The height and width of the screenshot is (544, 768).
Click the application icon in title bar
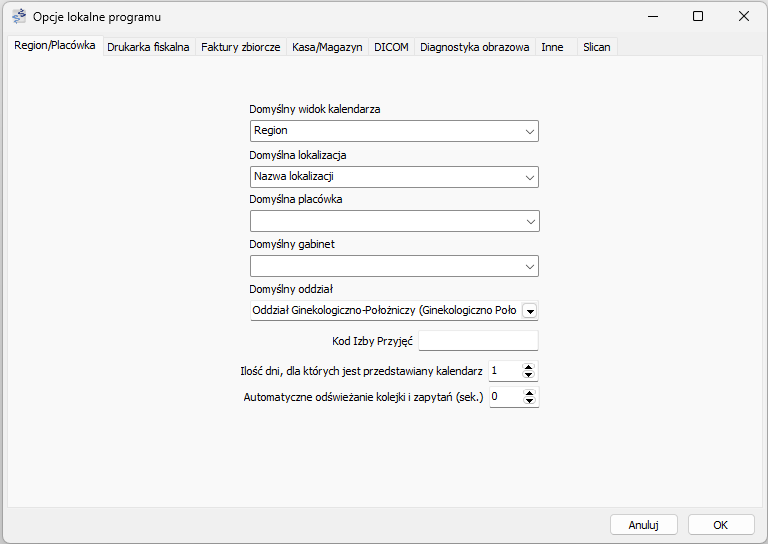pos(18,17)
